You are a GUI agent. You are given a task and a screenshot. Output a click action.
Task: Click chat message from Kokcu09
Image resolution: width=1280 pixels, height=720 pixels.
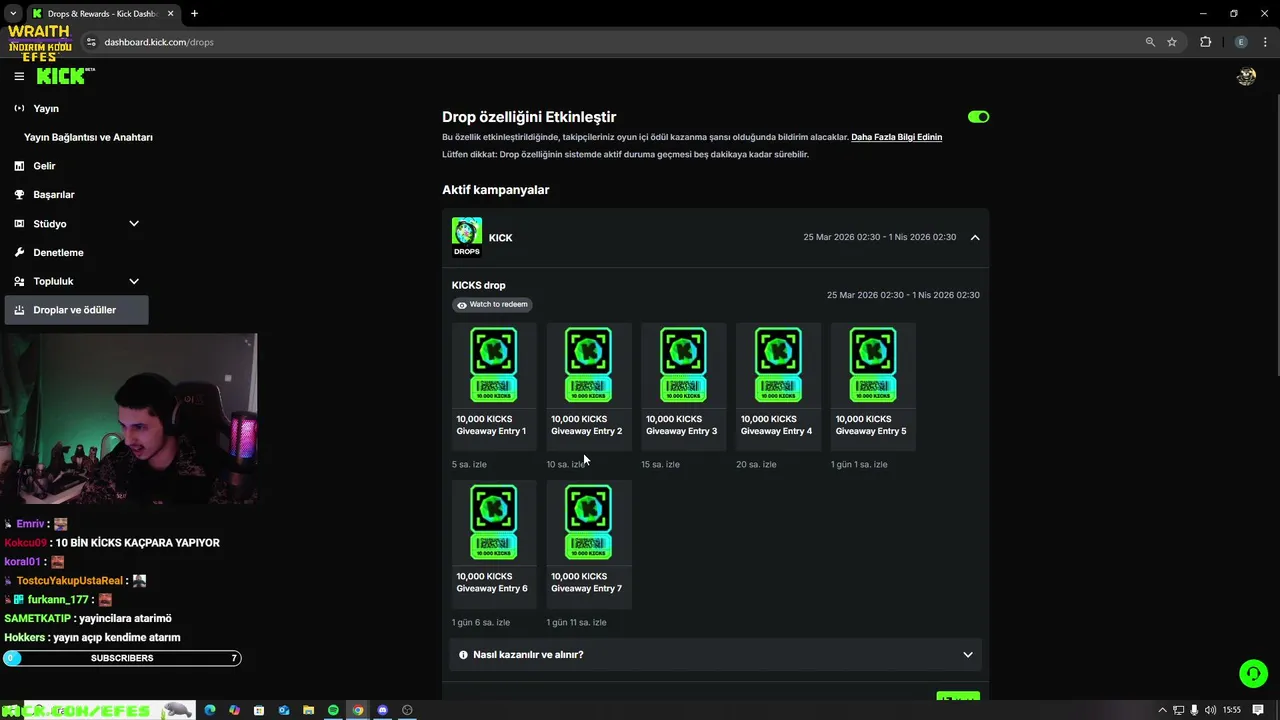(112, 543)
